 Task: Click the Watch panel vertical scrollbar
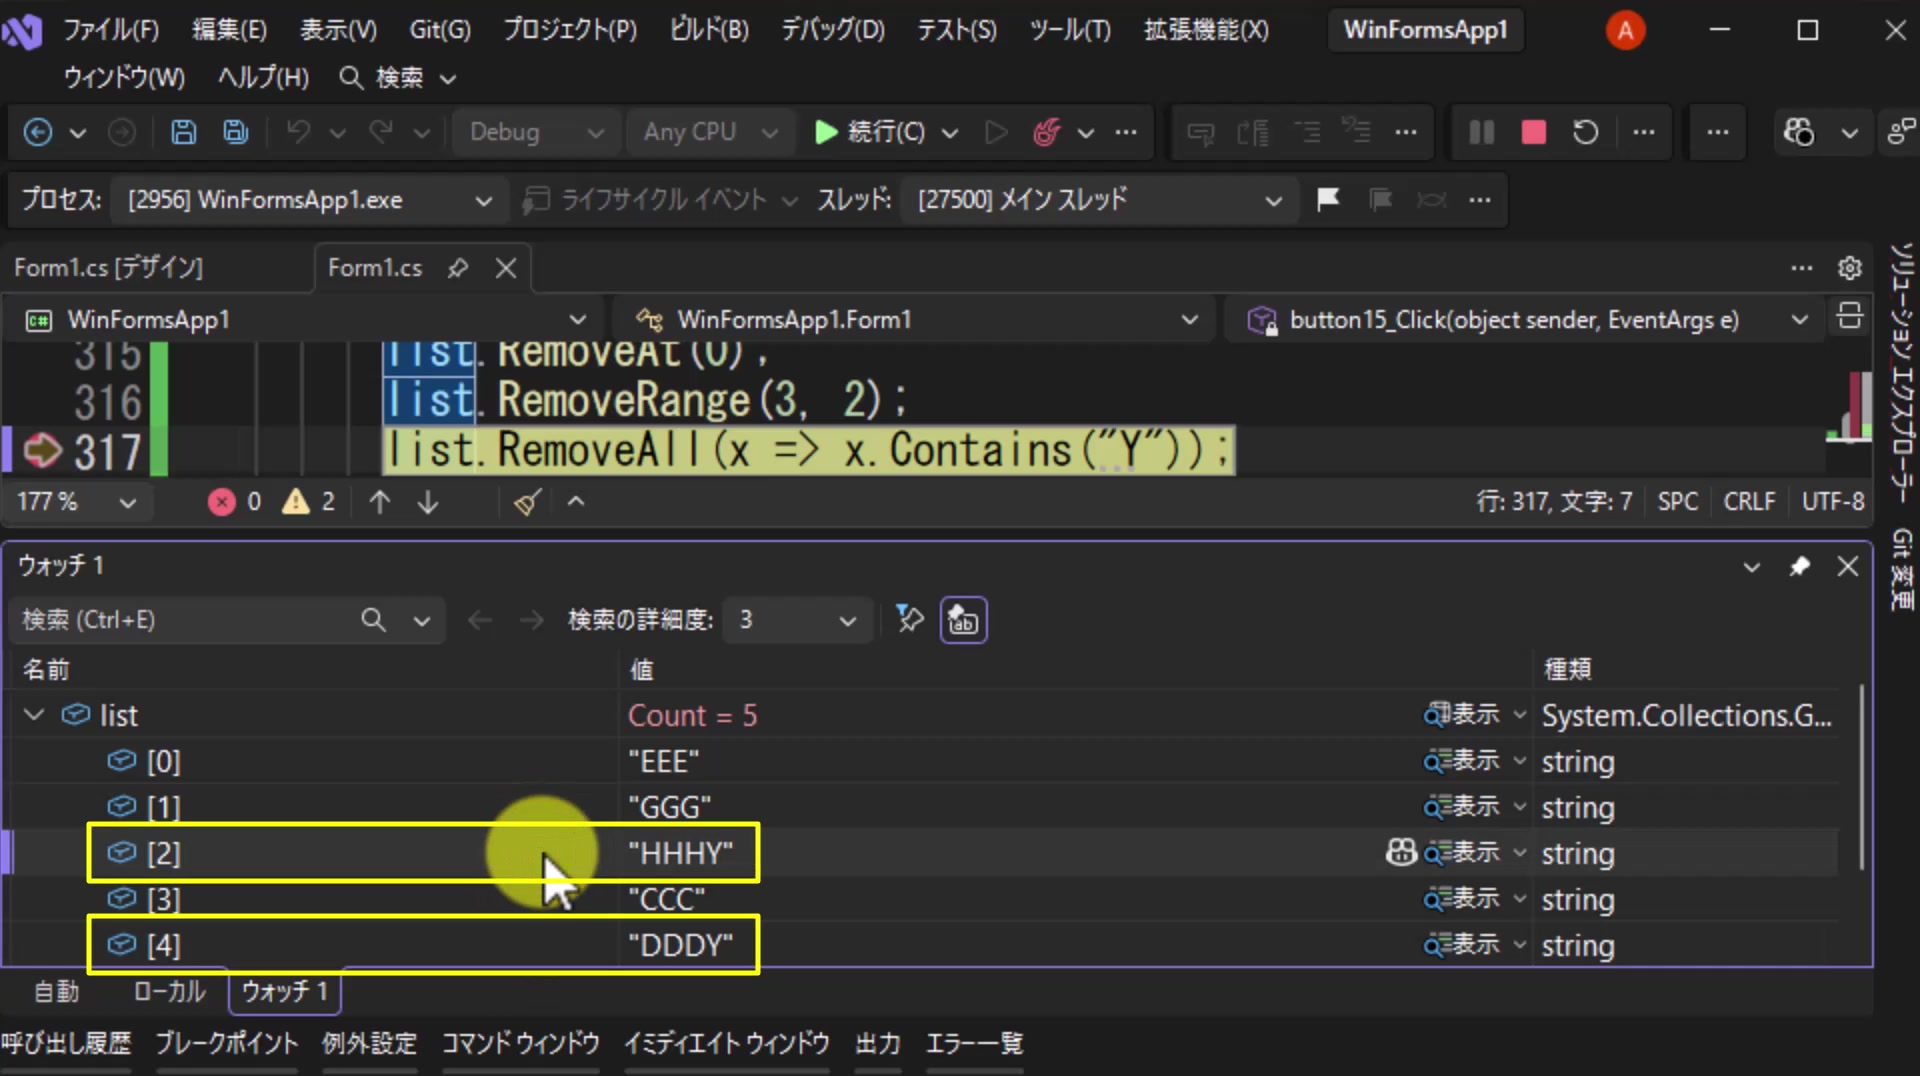point(1861,777)
